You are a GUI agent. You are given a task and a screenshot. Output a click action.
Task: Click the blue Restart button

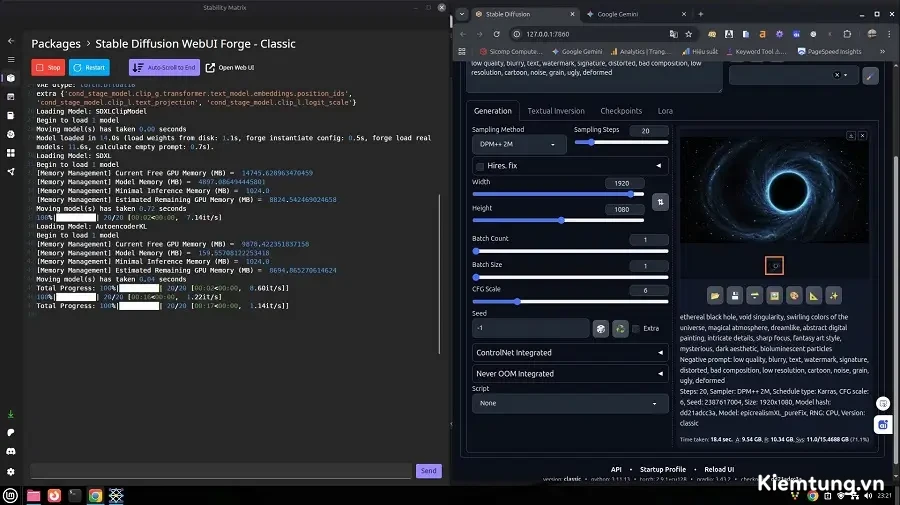click(x=89, y=68)
